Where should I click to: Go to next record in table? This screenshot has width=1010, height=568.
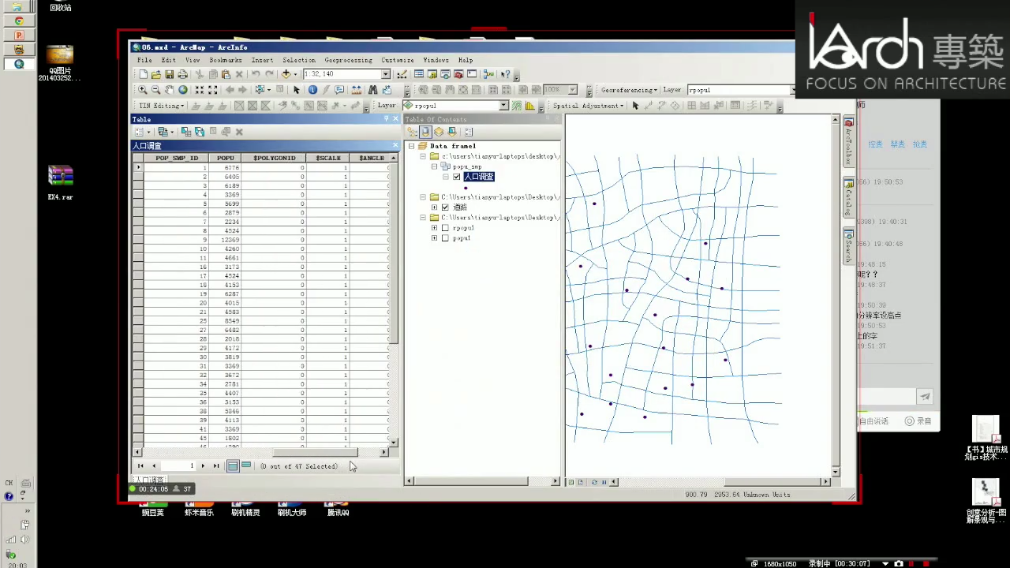204,466
